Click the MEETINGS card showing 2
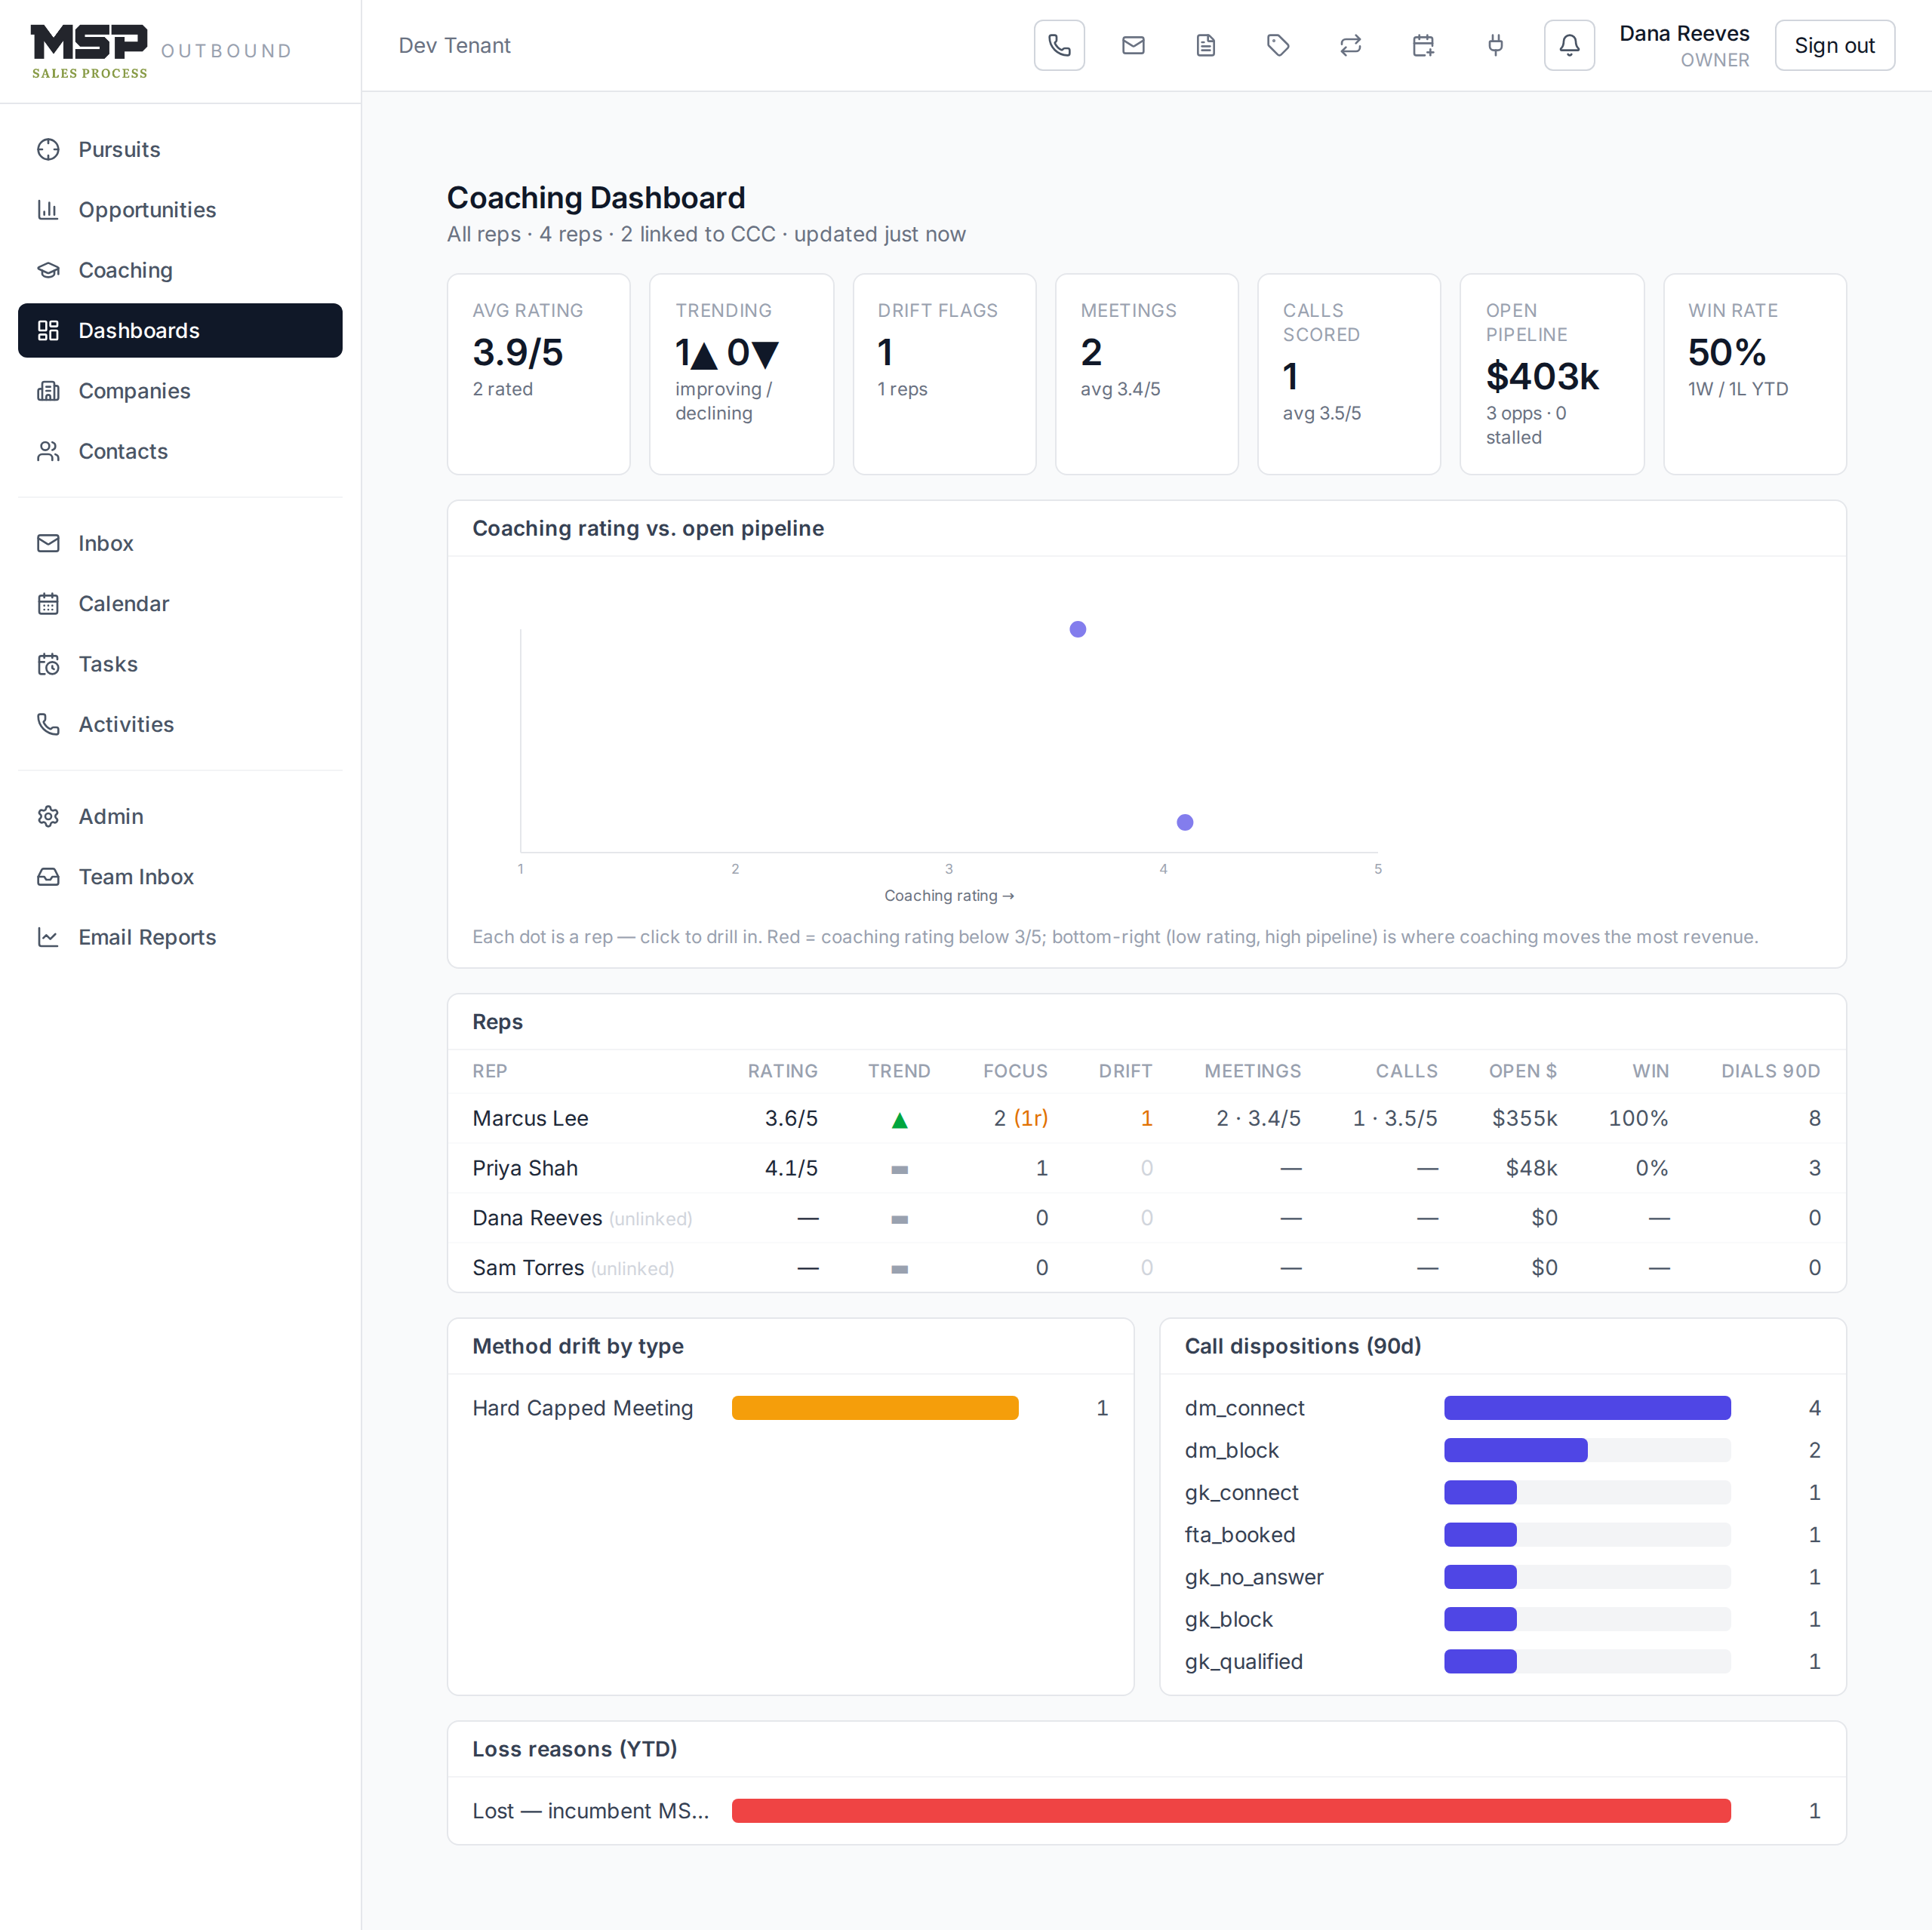1932x1930 pixels. (1146, 374)
